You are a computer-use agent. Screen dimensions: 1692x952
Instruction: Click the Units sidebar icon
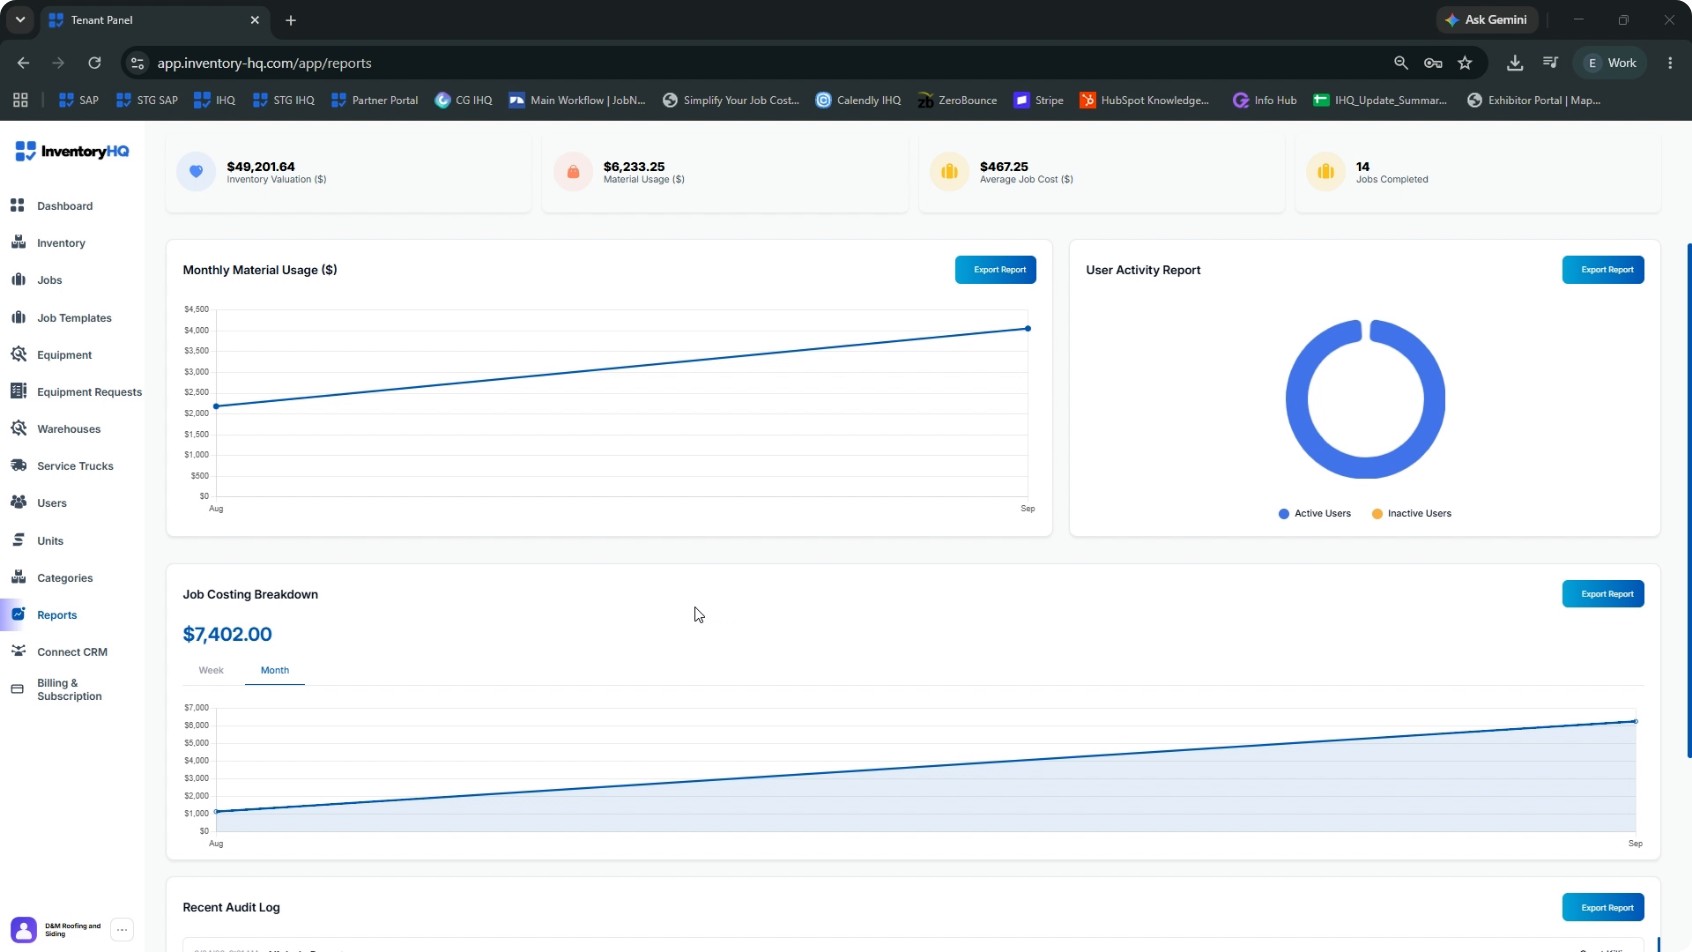tap(17, 541)
